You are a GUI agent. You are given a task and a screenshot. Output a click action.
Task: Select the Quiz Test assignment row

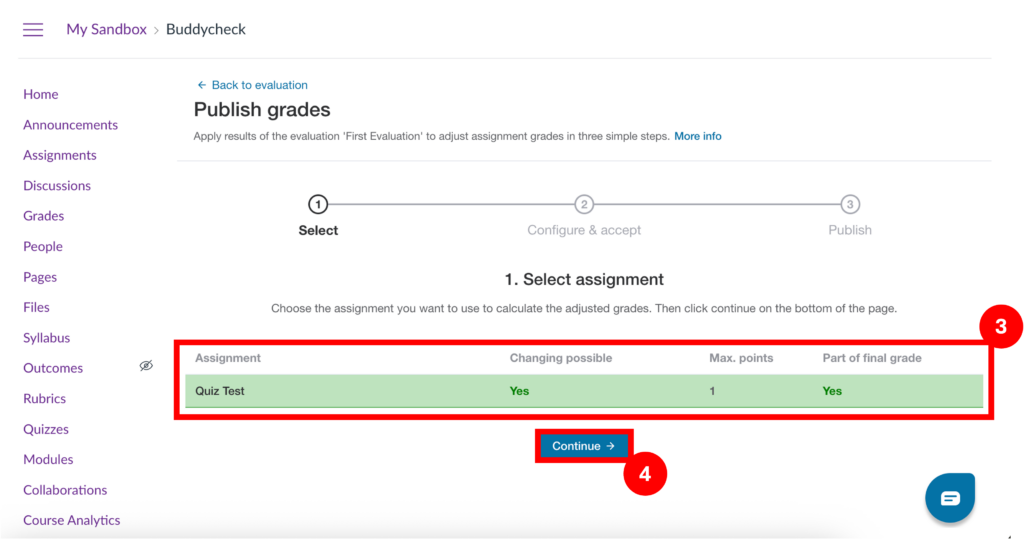coord(584,391)
